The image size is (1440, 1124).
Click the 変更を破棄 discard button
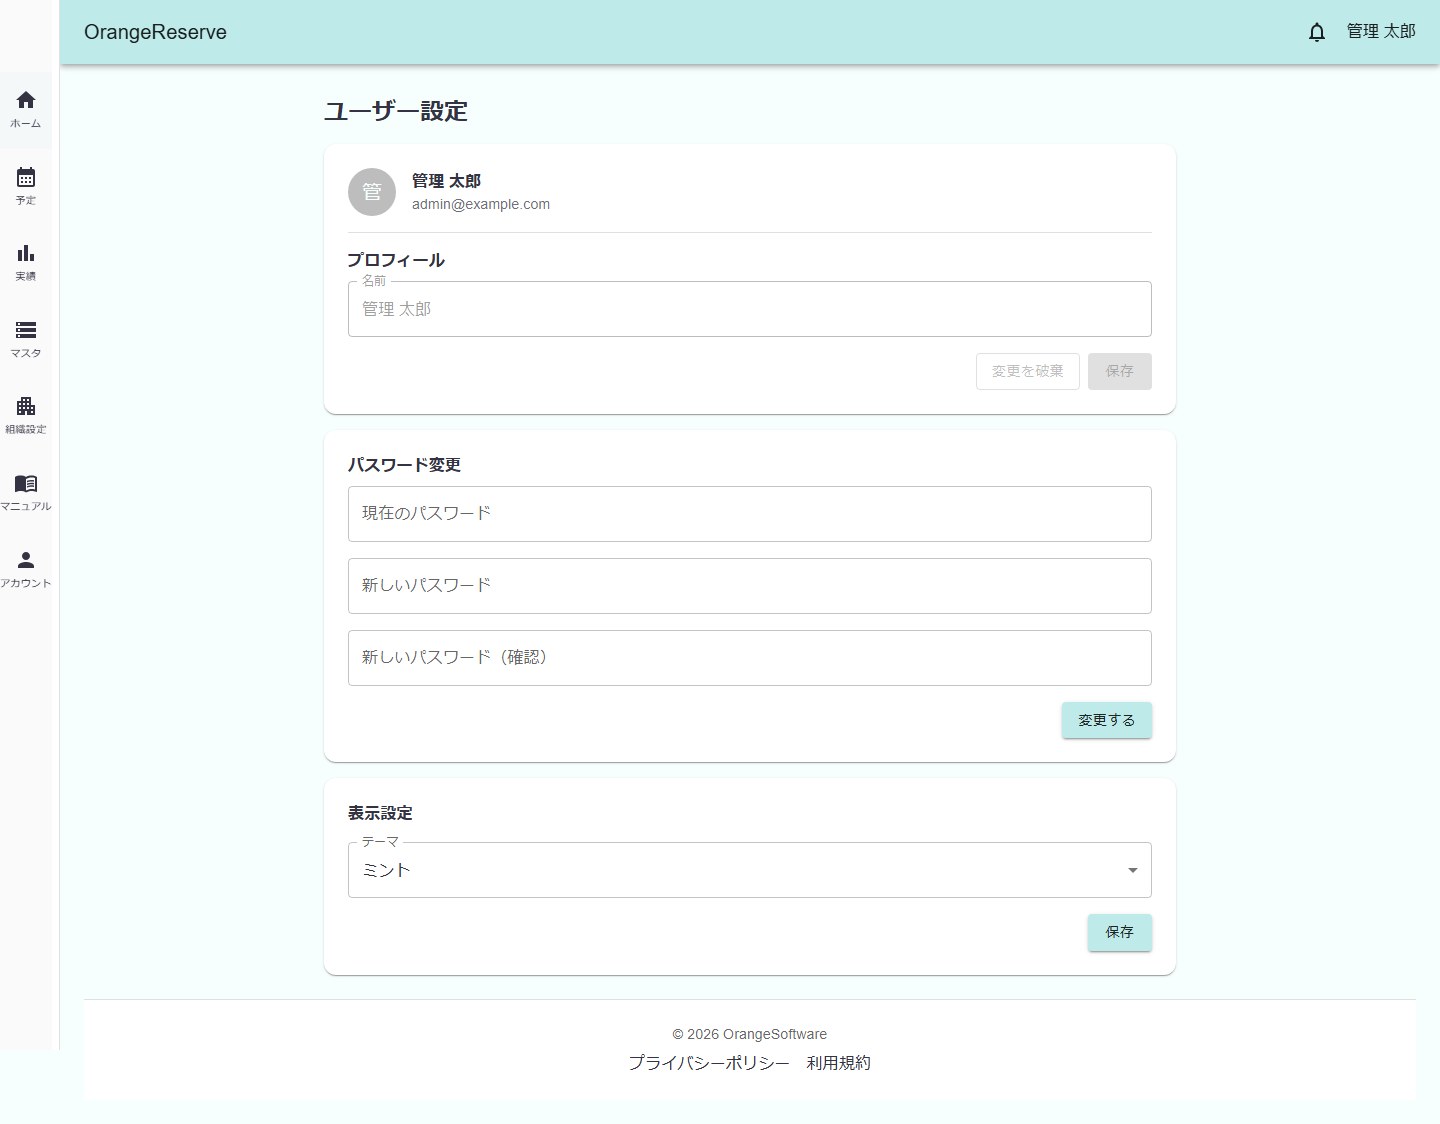(1028, 371)
